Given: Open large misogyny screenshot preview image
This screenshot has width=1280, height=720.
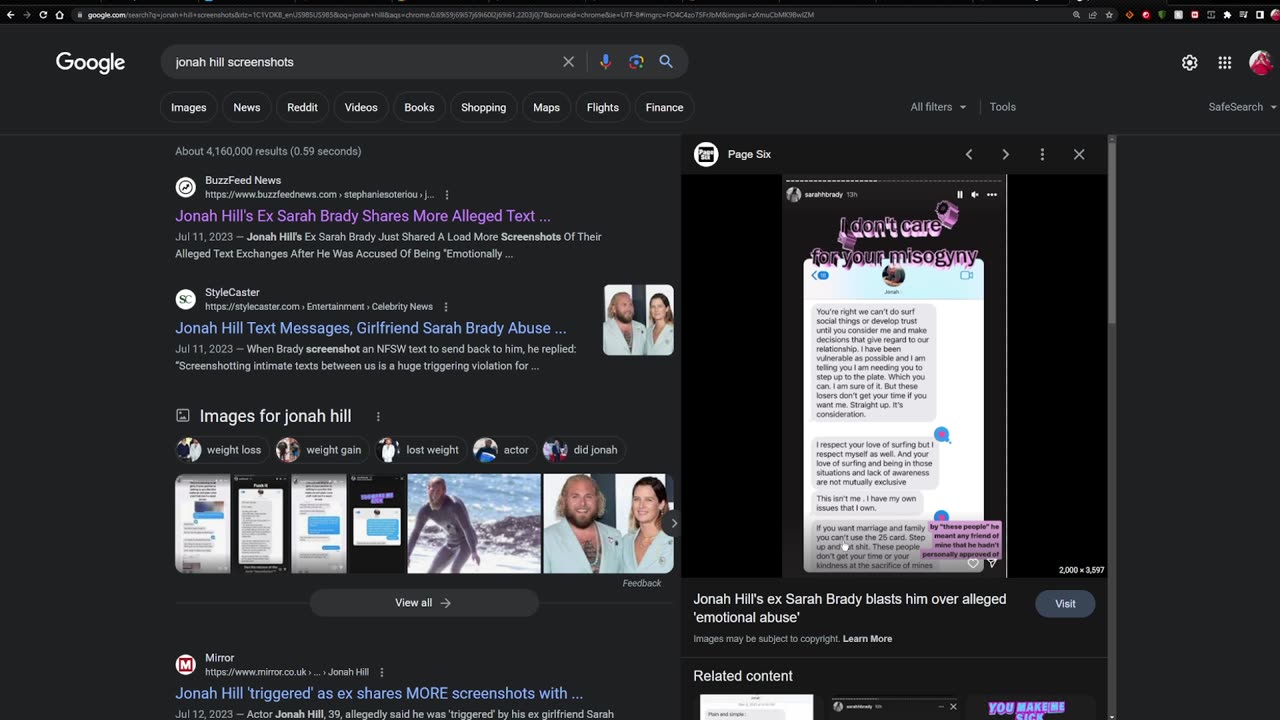Looking at the screenshot, I should [x=894, y=376].
